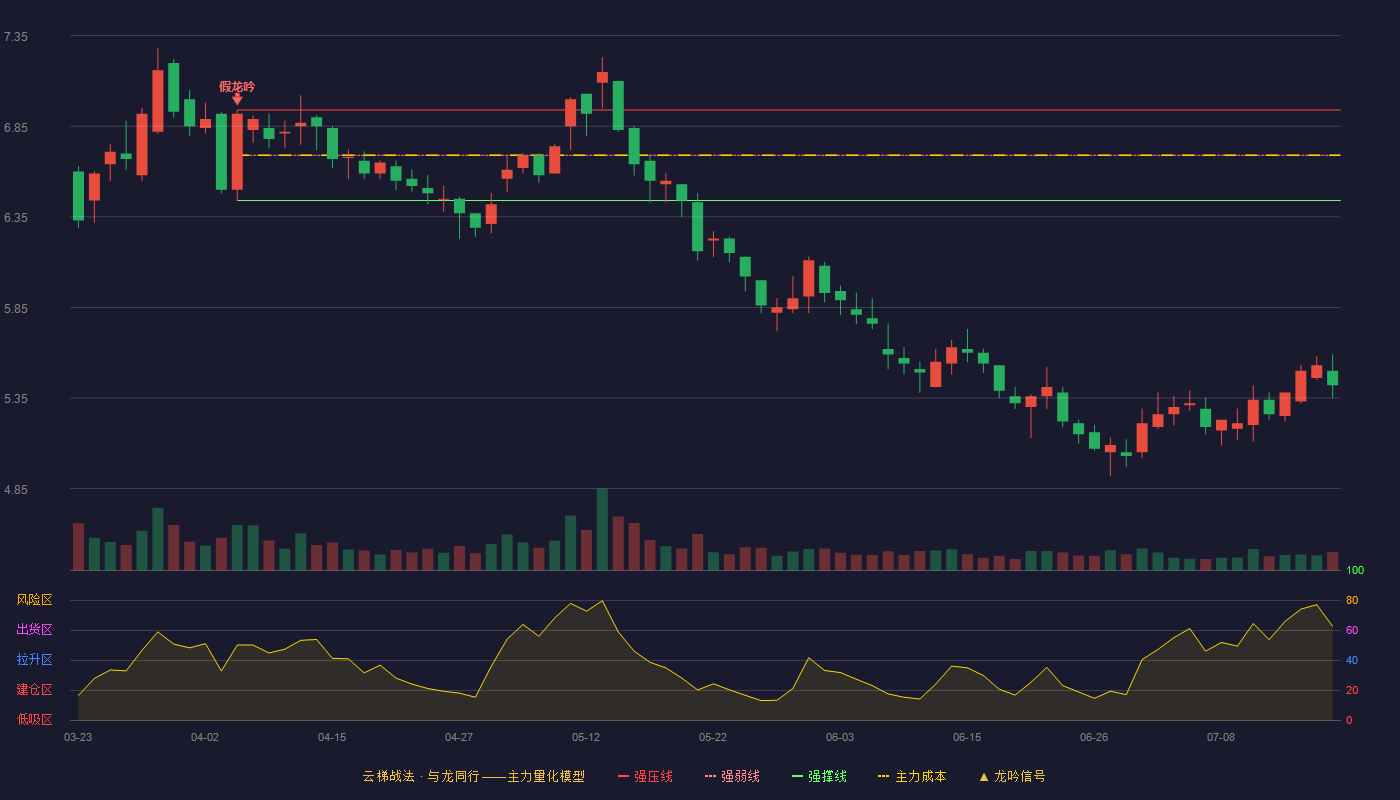The height and width of the screenshot is (800, 1400).
Task: Click the 6.35 price axis label
Action: (16, 217)
